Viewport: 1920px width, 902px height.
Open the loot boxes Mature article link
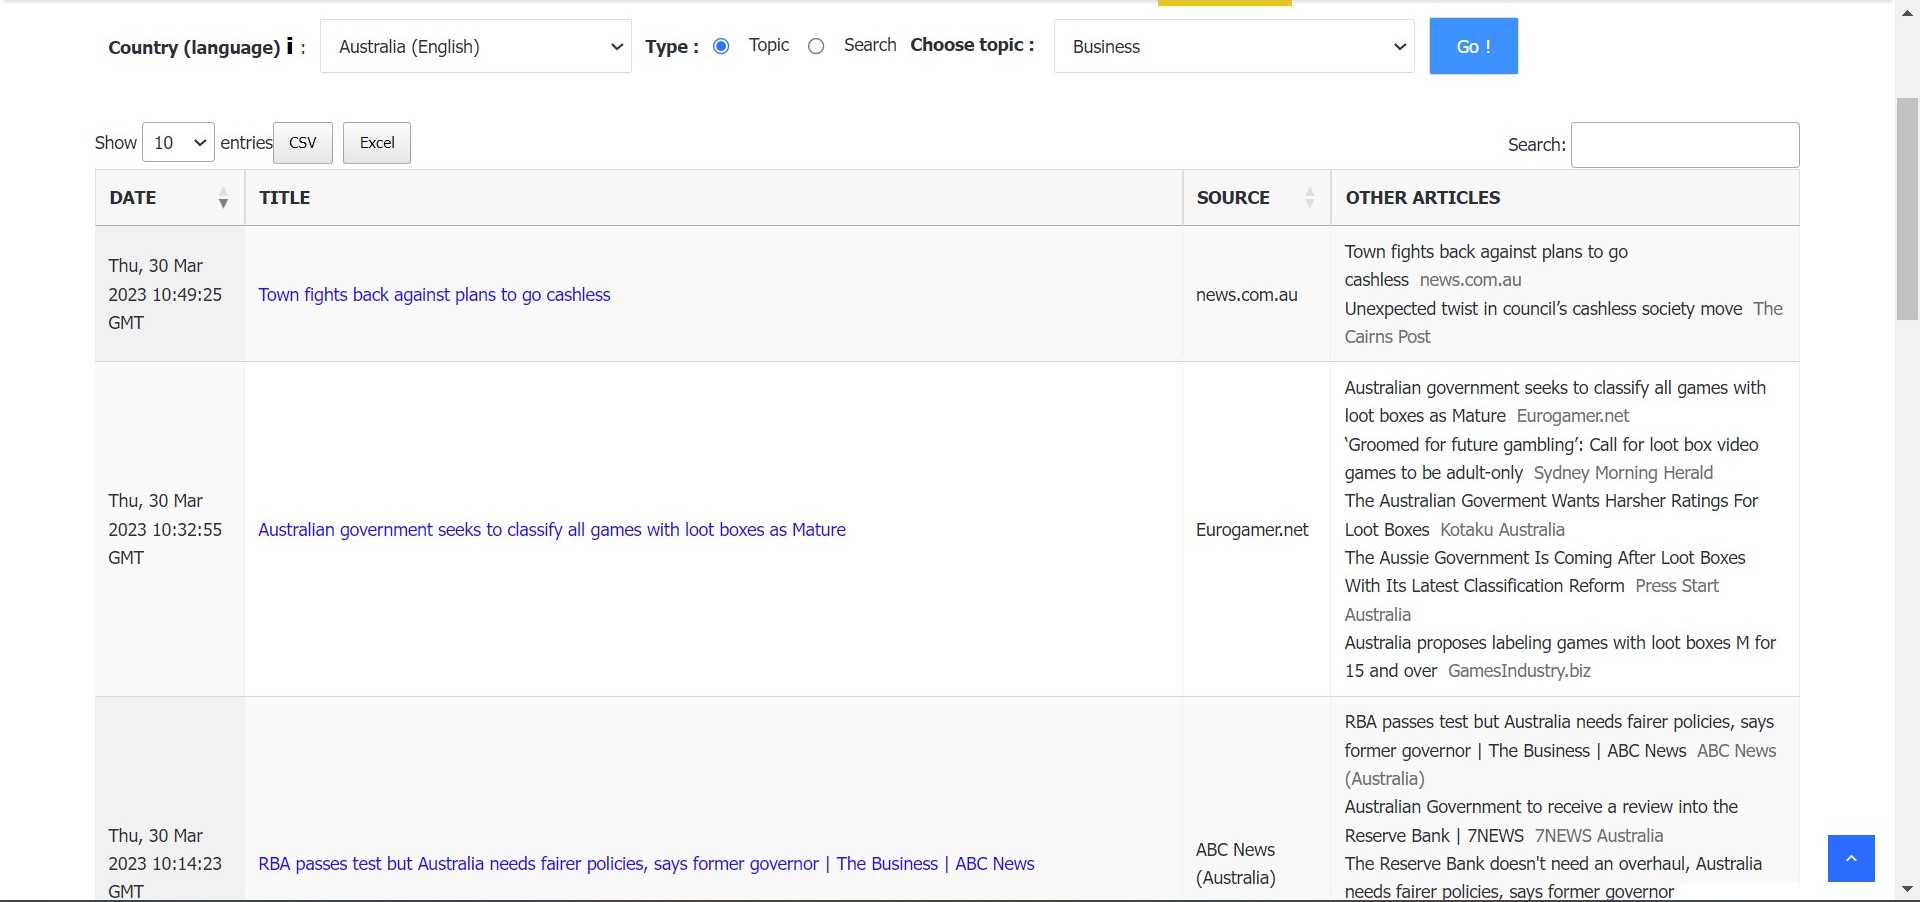(x=552, y=530)
